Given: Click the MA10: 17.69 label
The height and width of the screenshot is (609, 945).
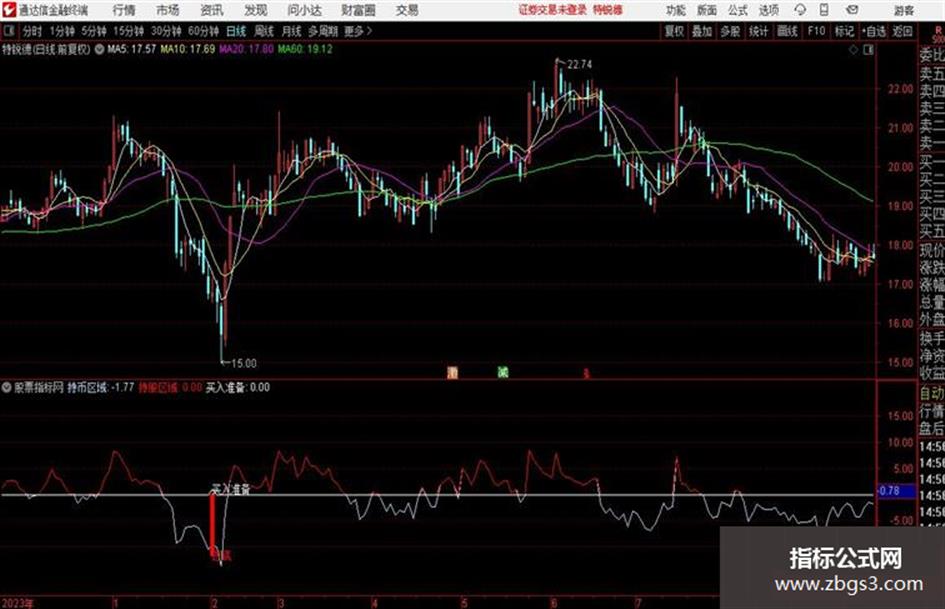Looking at the screenshot, I should click(187, 49).
